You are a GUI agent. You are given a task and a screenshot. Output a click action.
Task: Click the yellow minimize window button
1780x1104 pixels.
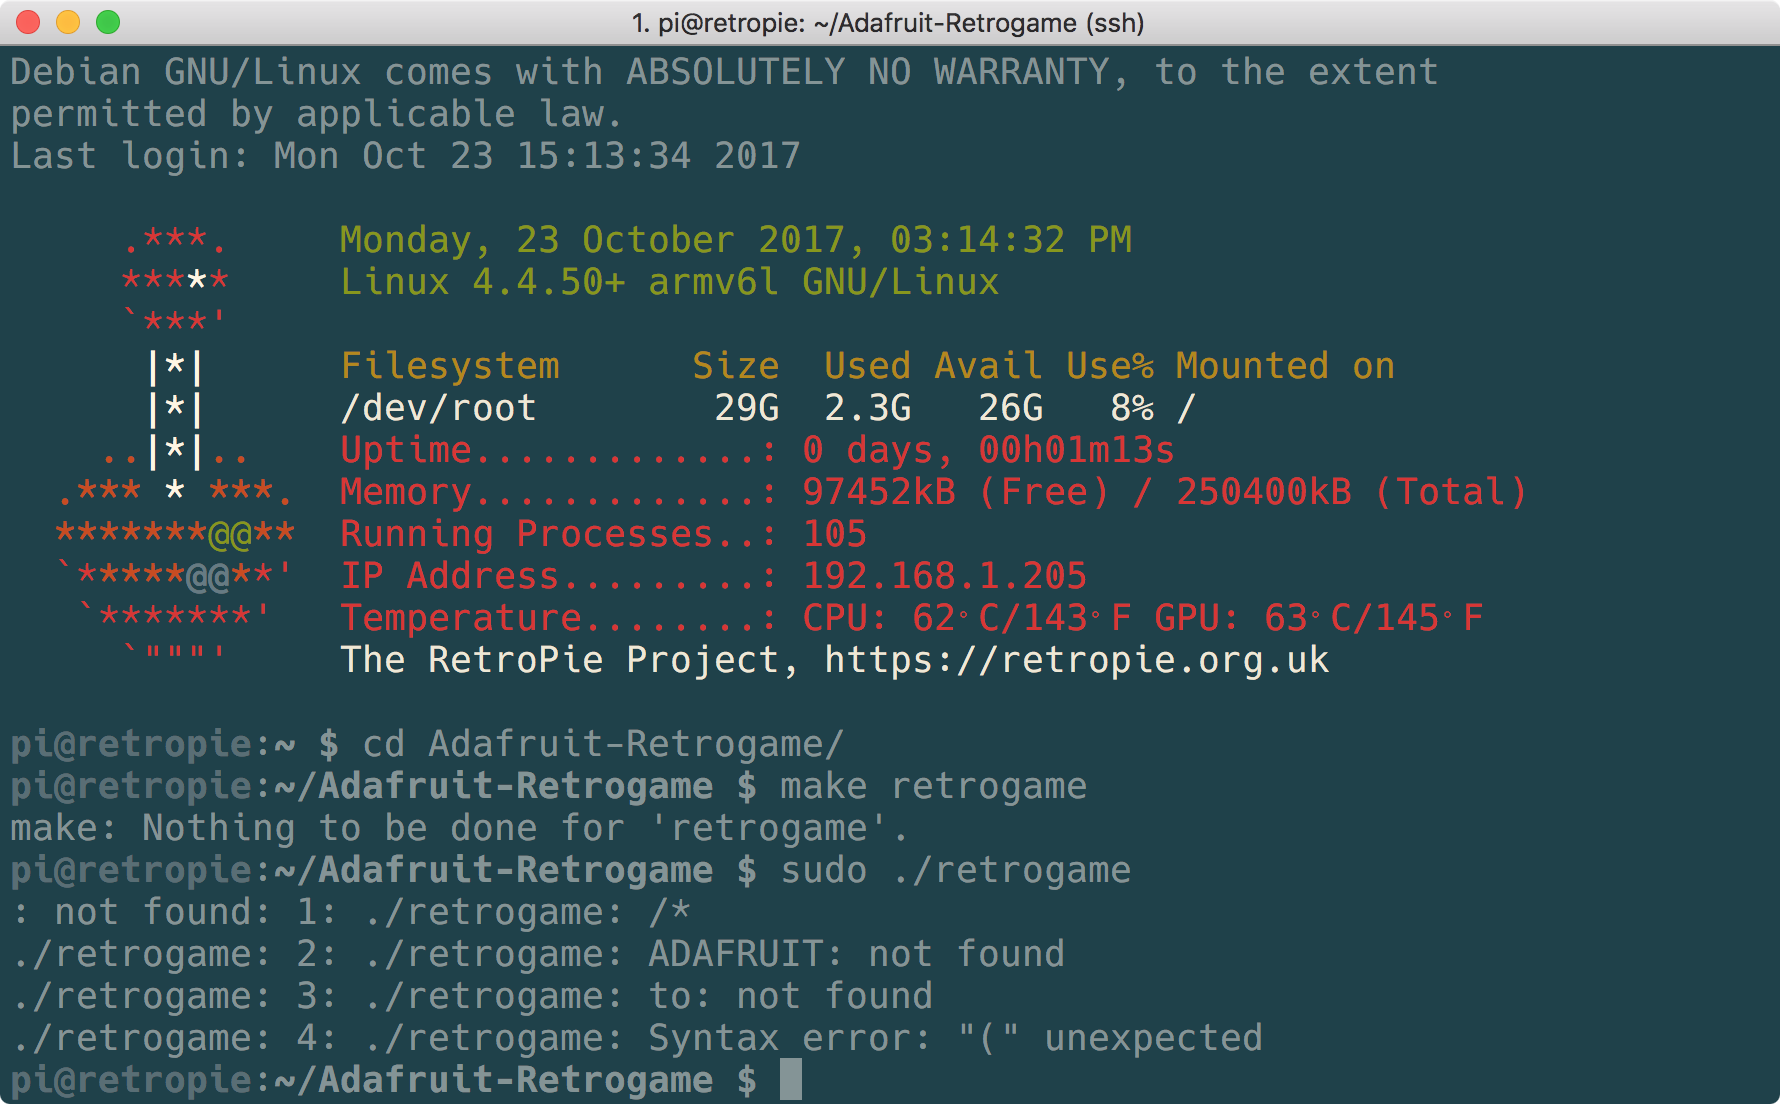tap(68, 22)
